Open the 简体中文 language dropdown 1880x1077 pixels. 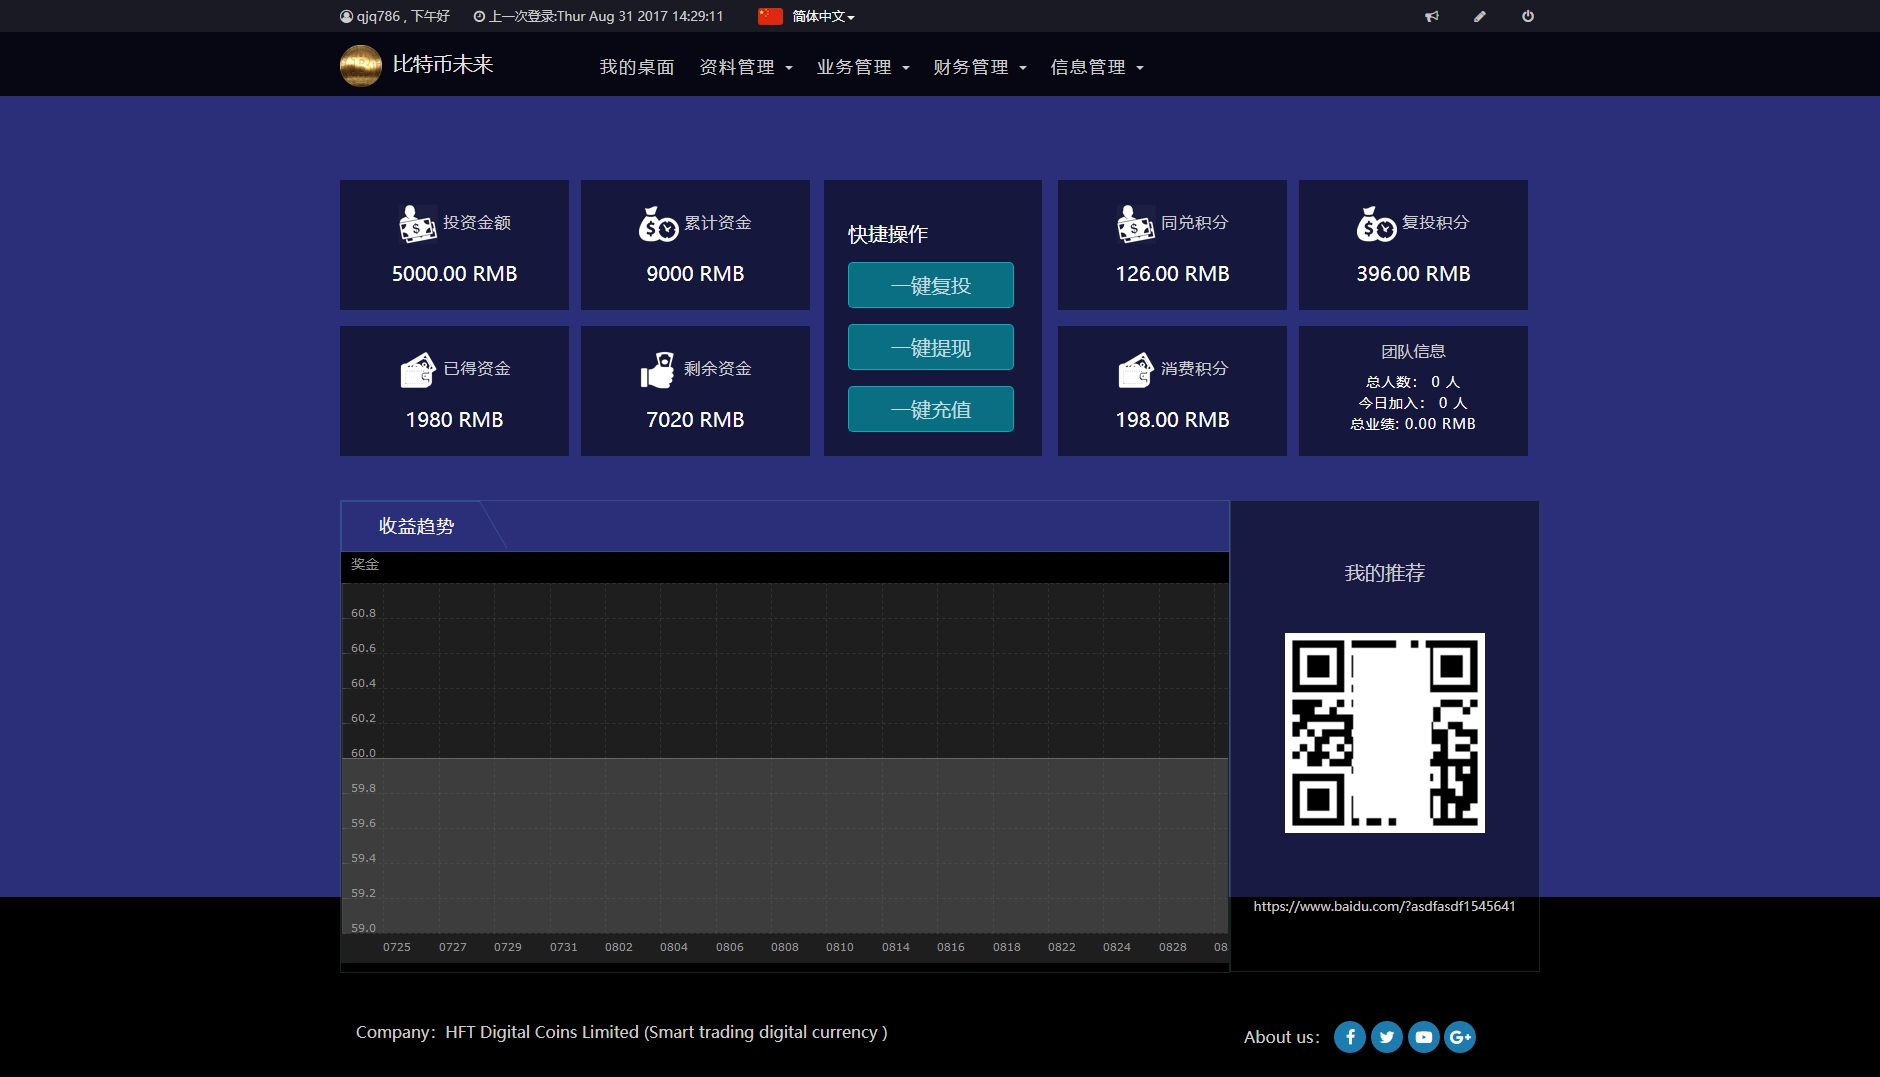823,16
